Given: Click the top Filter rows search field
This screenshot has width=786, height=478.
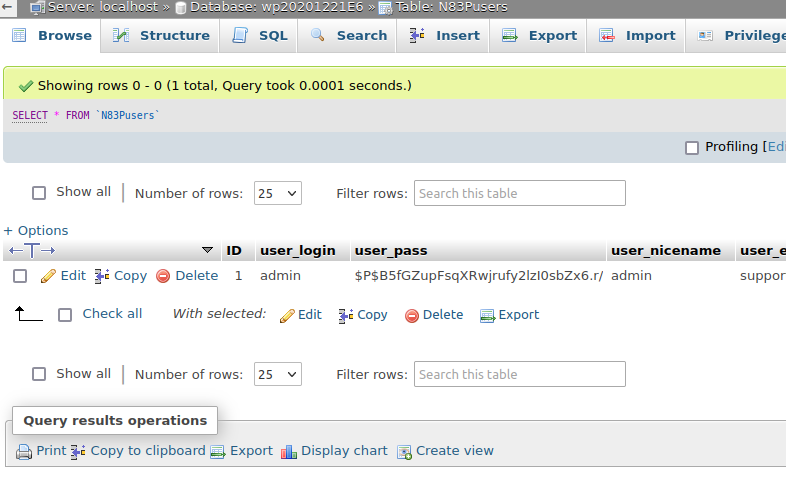Looking at the screenshot, I should [519, 193].
